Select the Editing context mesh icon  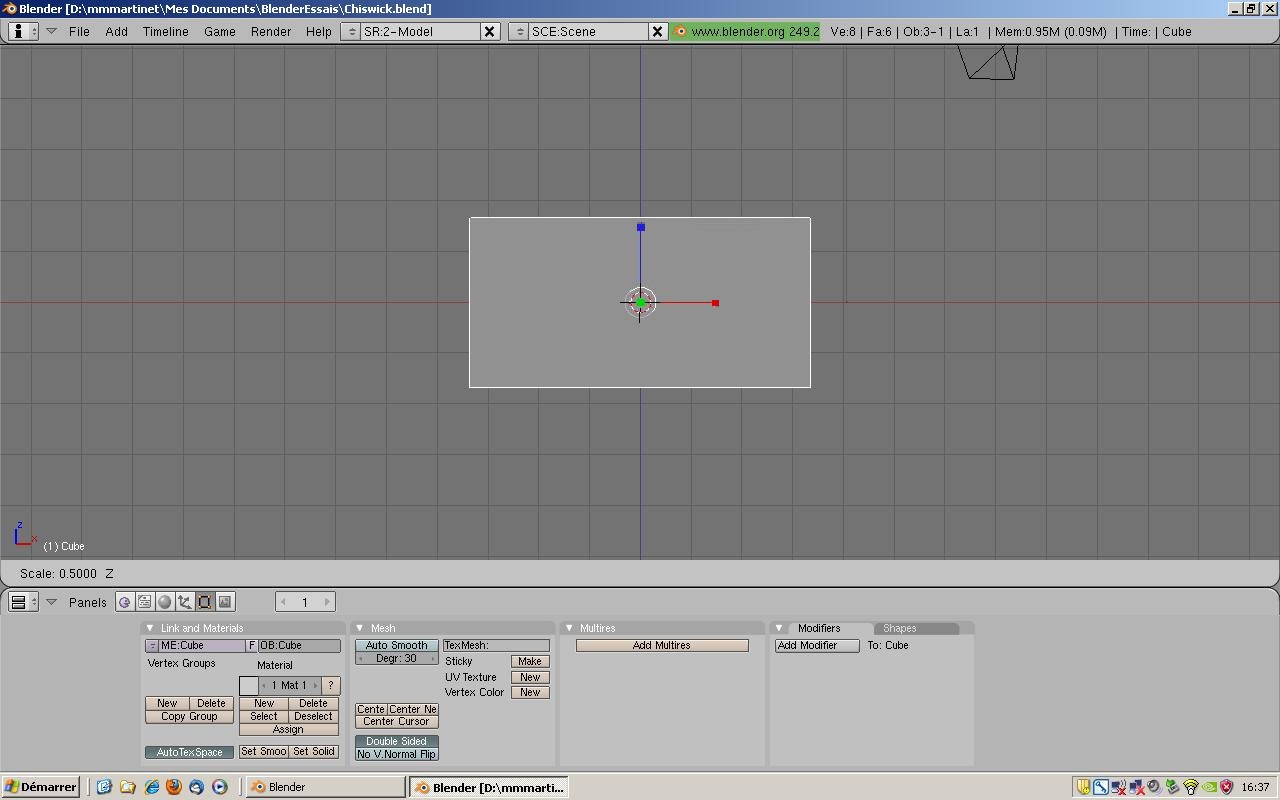click(x=204, y=602)
